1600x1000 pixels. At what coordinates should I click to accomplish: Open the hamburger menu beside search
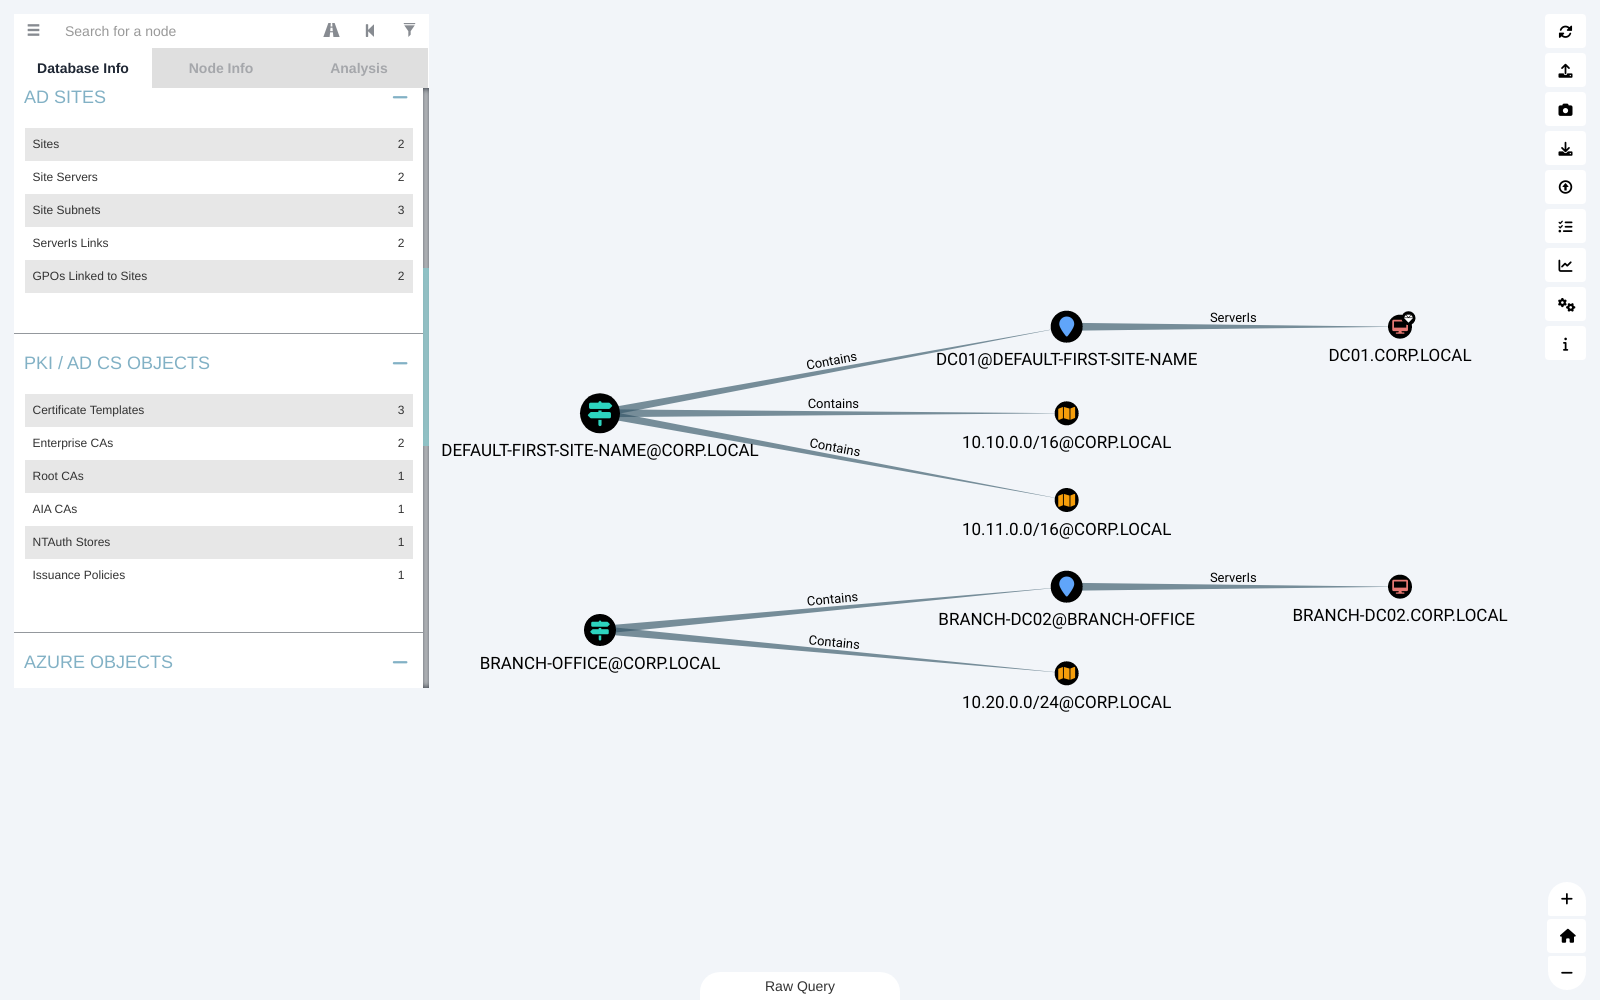coord(33,31)
